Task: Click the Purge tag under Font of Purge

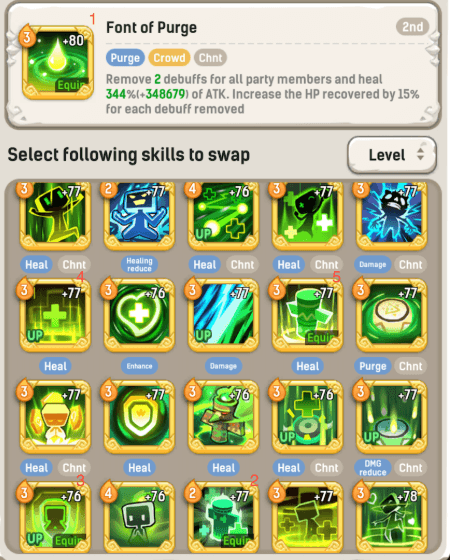Action: click(x=125, y=58)
